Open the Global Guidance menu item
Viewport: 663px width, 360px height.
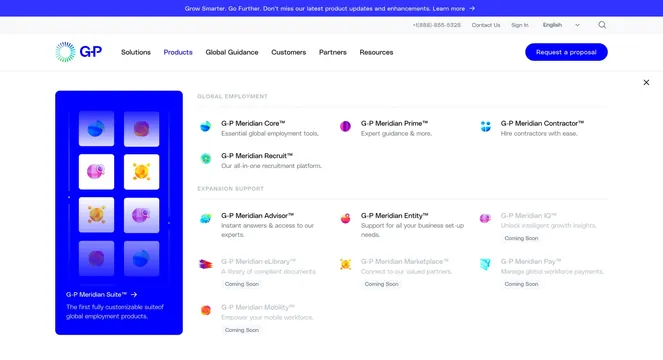click(x=232, y=52)
